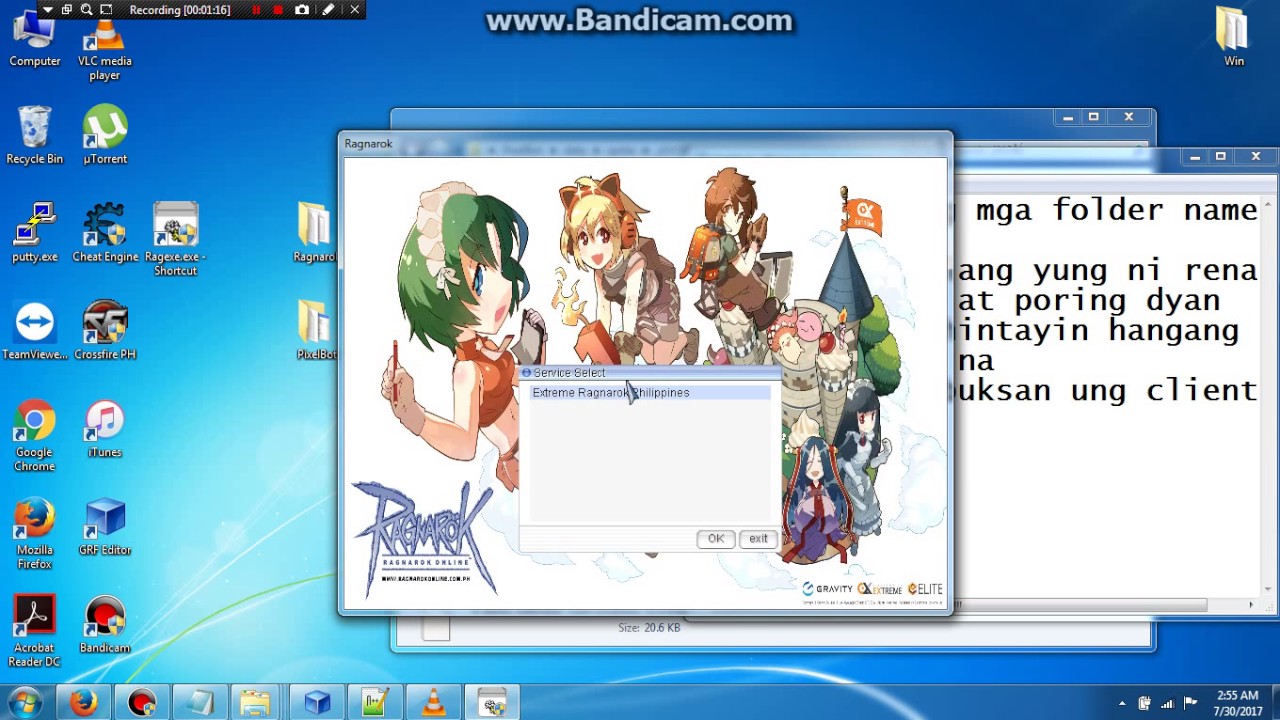Select the Win folder on the desktop
This screenshot has height=720, width=1280.
click(x=1234, y=37)
